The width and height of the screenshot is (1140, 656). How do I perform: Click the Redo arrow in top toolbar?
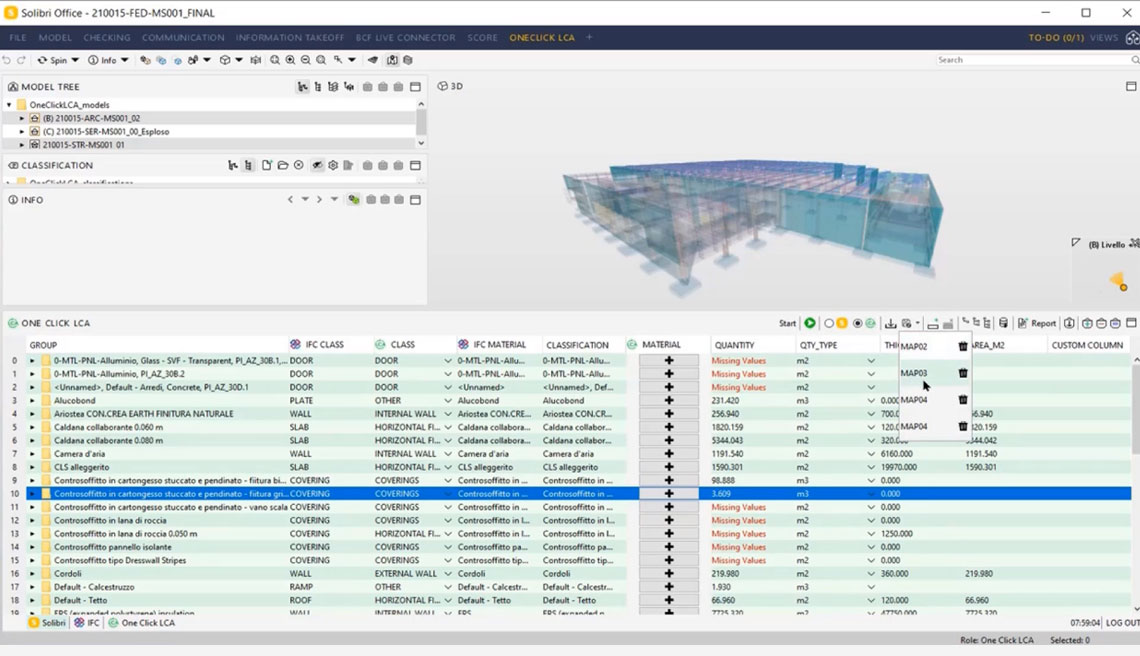[x=21, y=60]
